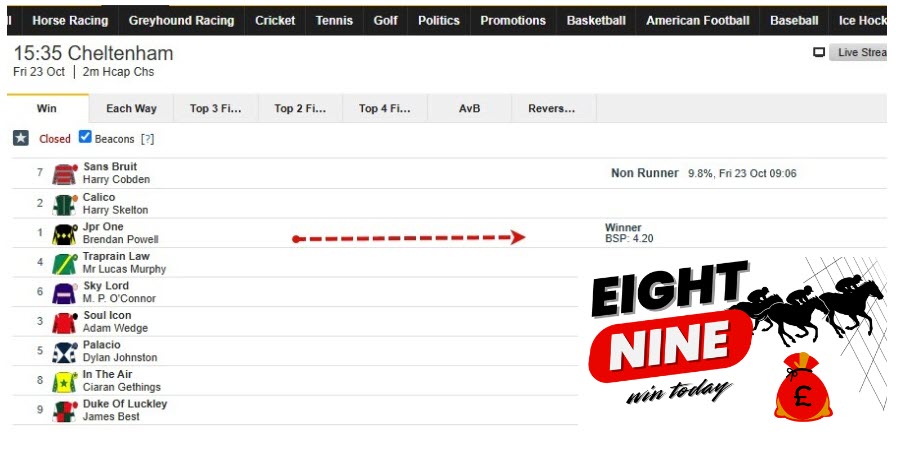Click Sans Bruit's red striped jockey silks

tap(64, 173)
